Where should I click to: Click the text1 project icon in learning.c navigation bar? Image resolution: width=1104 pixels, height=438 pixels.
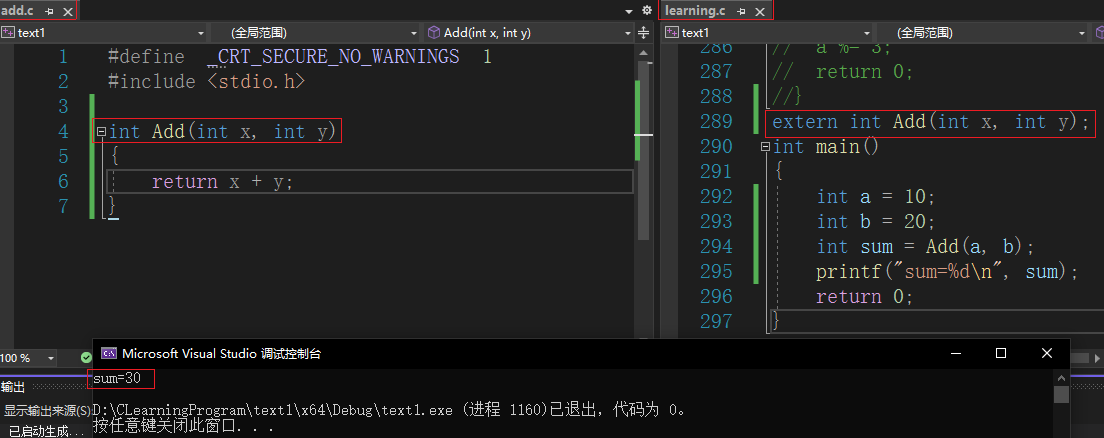tap(672, 32)
